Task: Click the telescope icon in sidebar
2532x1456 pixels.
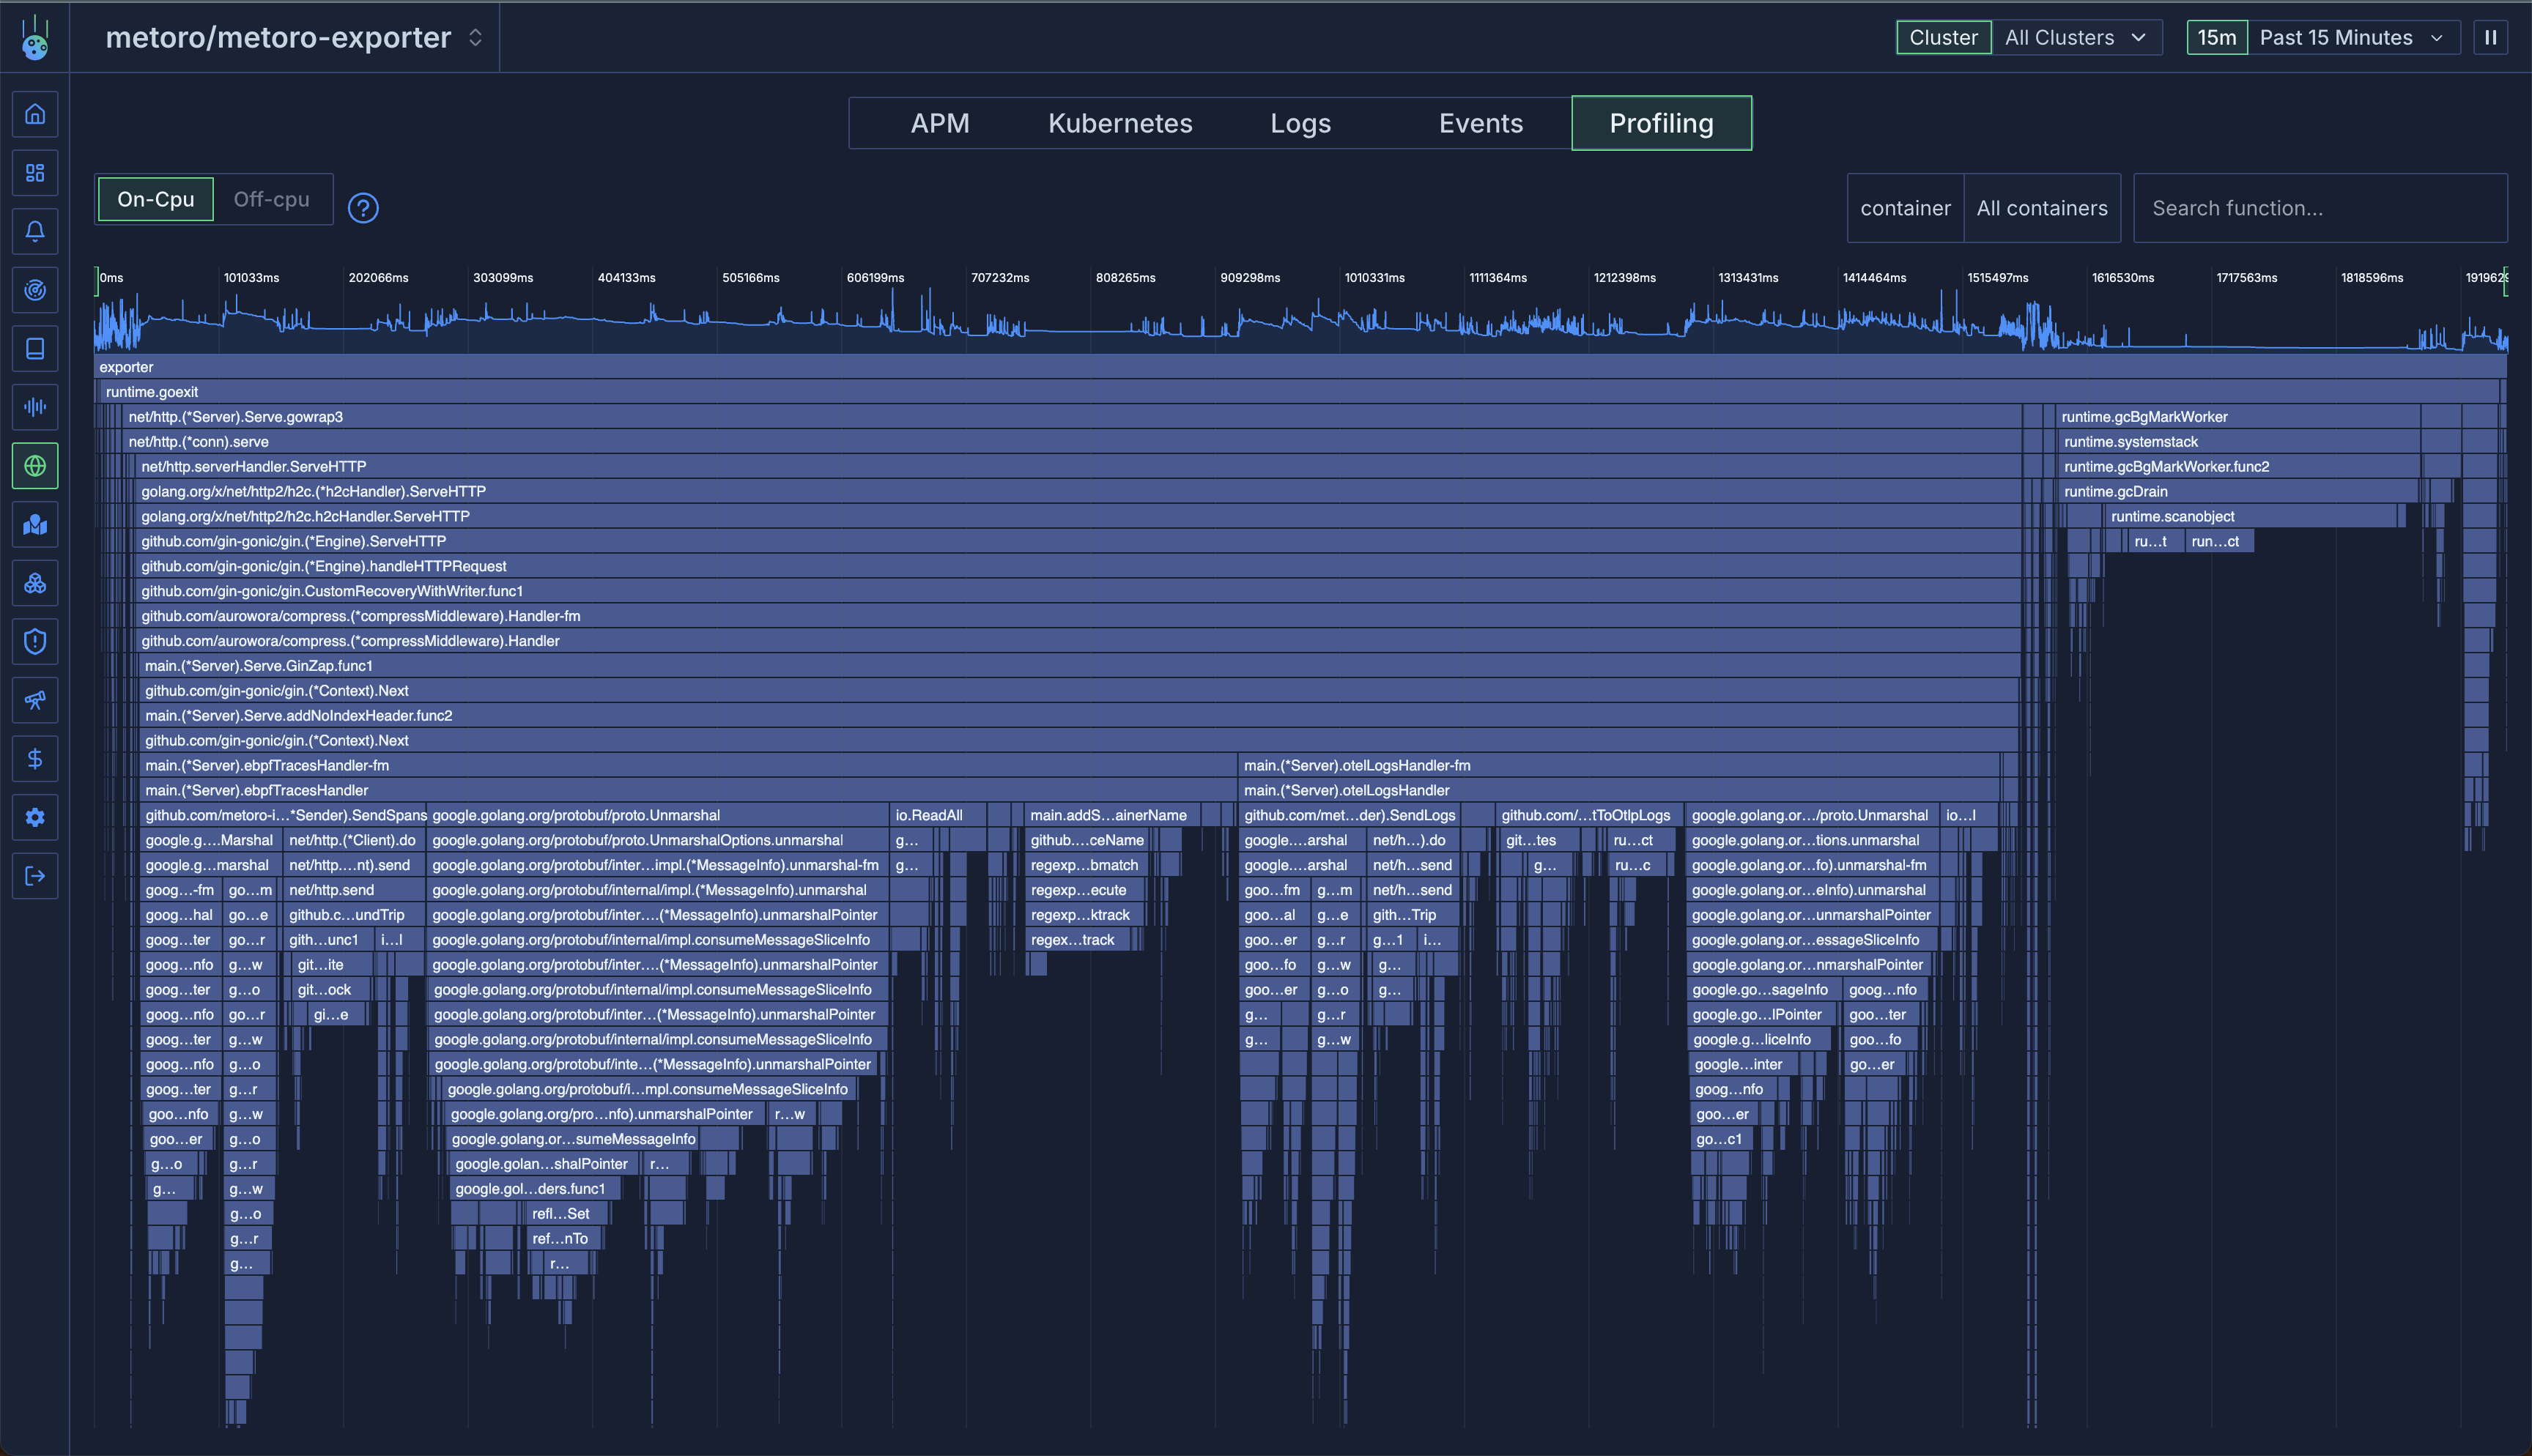Action: coord(35,700)
